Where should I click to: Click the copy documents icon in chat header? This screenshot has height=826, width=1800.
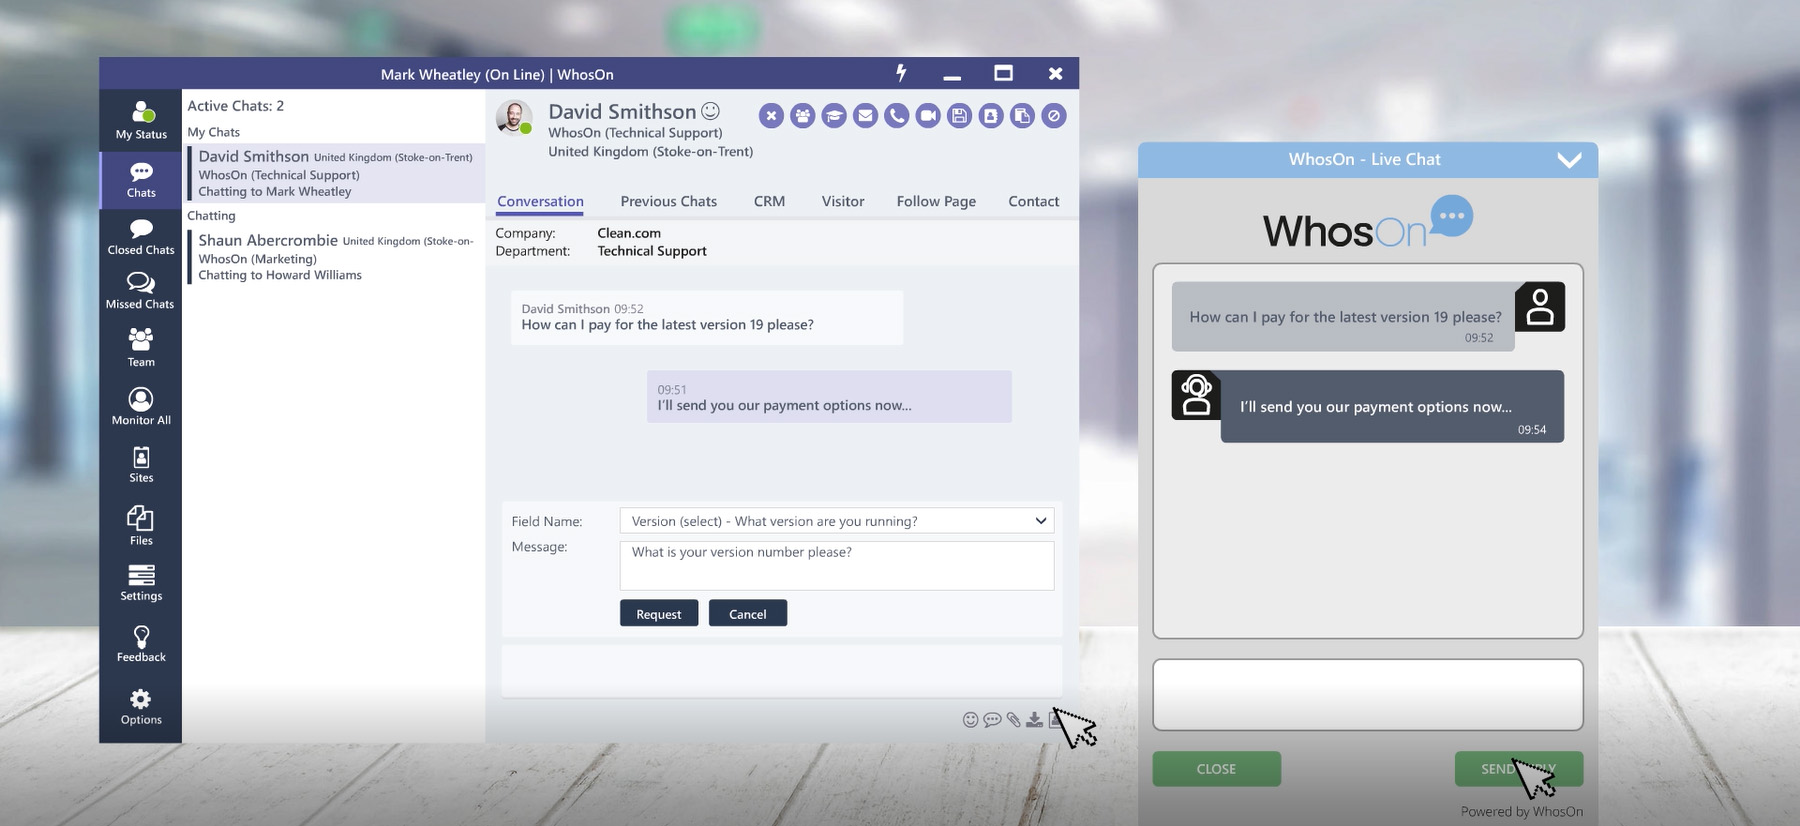click(x=1022, y=116)
